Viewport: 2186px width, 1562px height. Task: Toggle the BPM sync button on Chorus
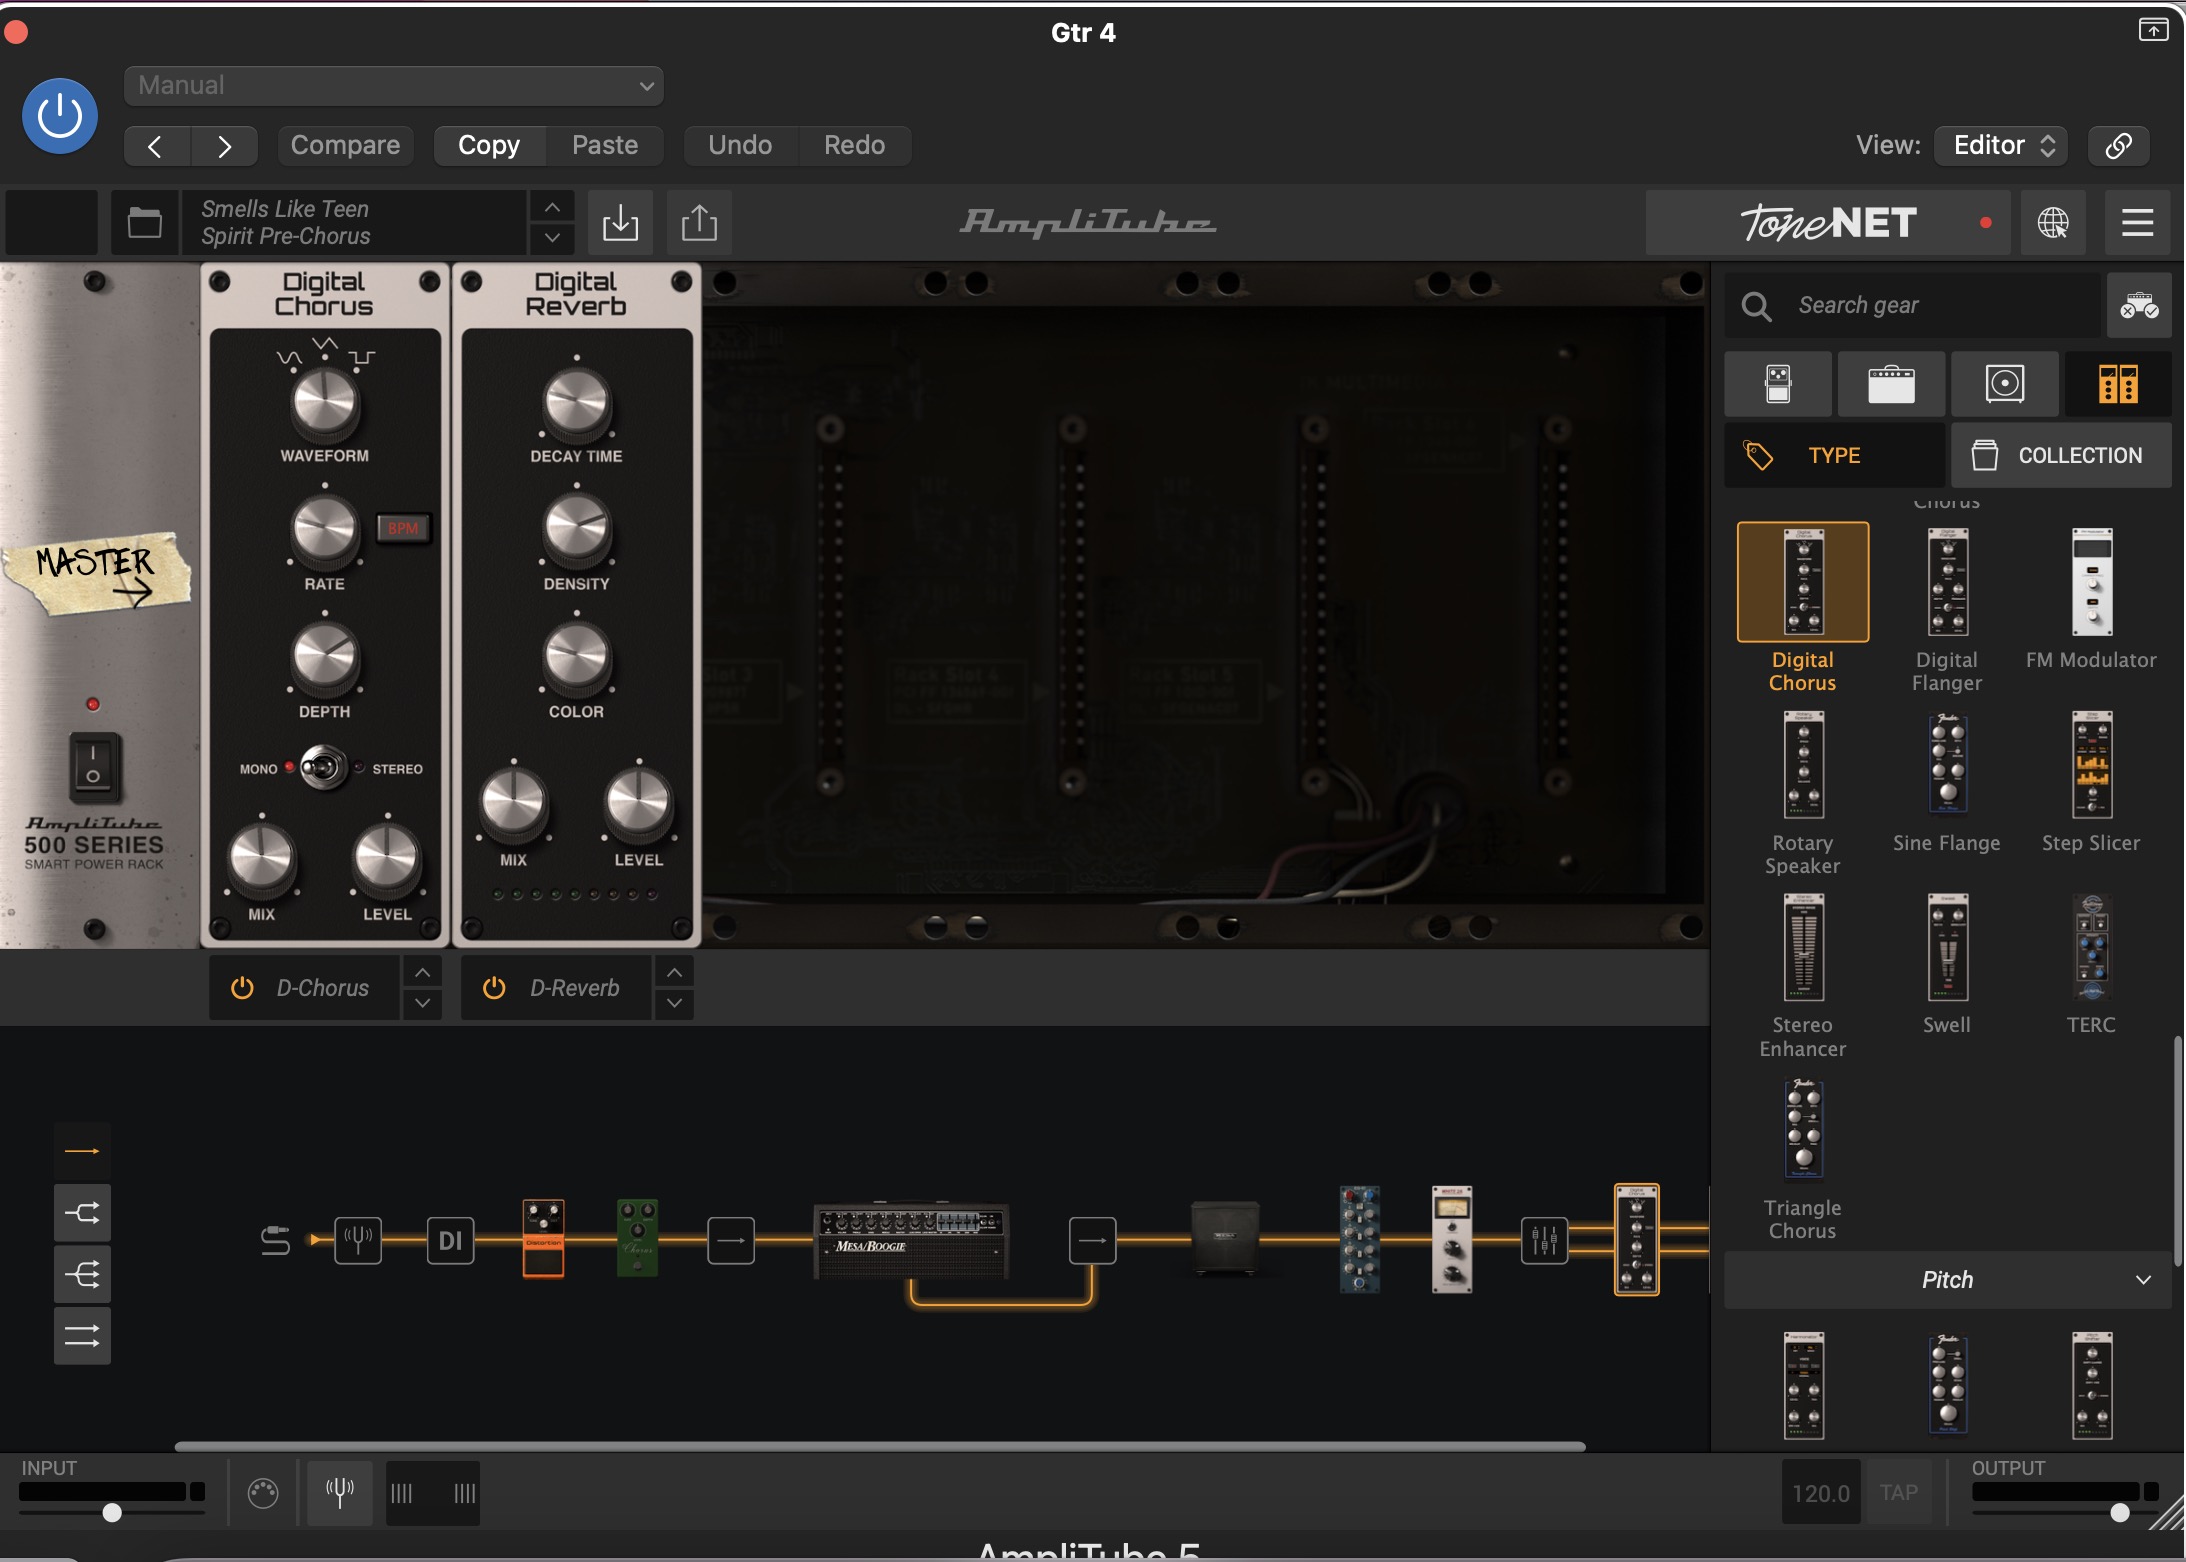pos(404,528)
